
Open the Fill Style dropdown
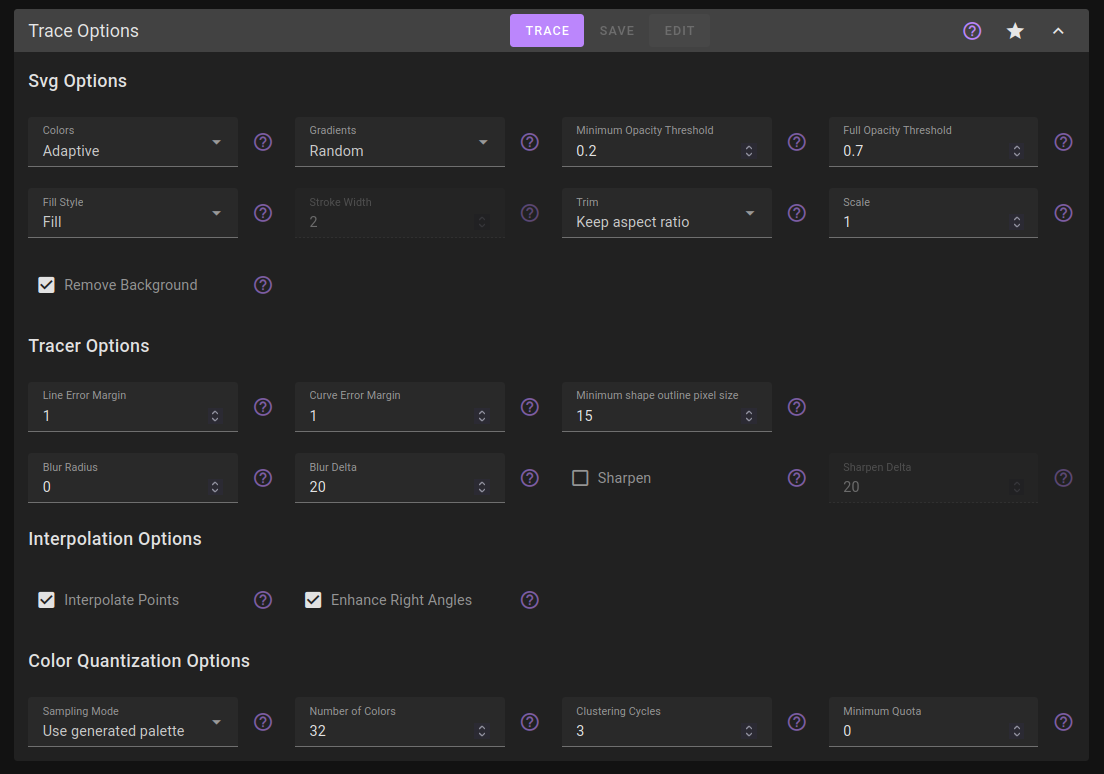pyautogui.click(x=133, y=213)
